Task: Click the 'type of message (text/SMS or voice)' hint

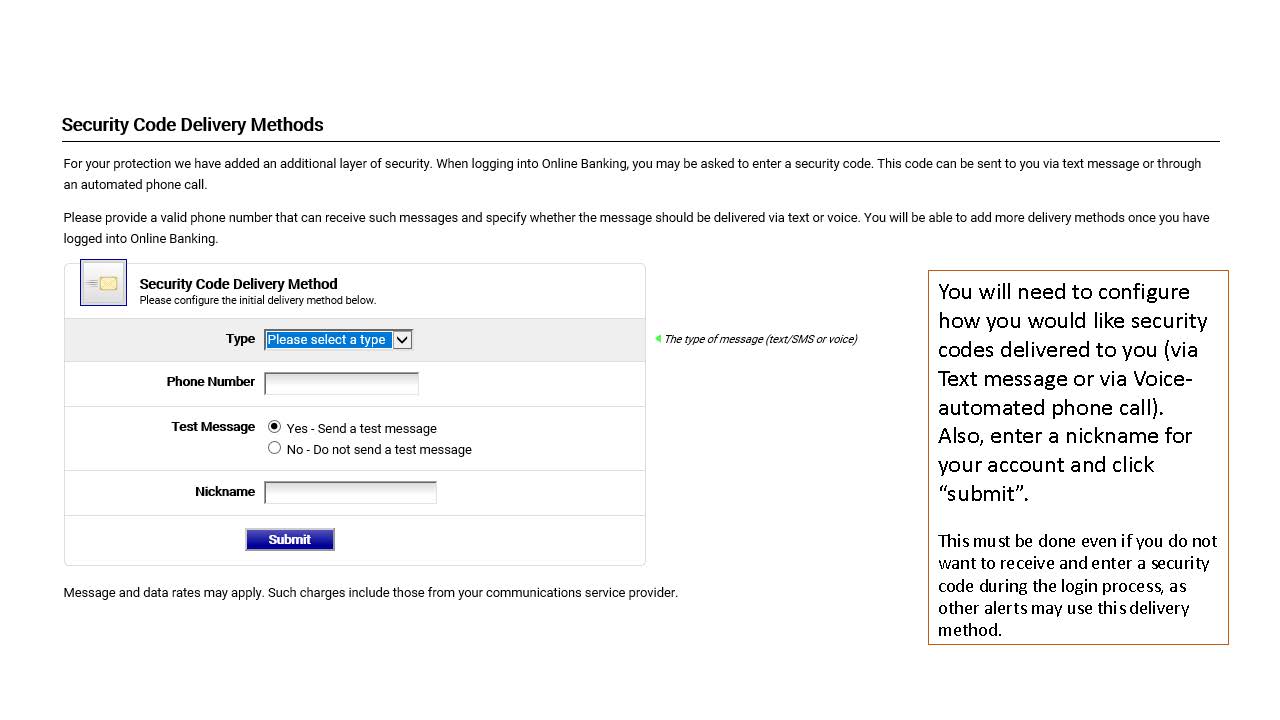Action: point(760,339)
